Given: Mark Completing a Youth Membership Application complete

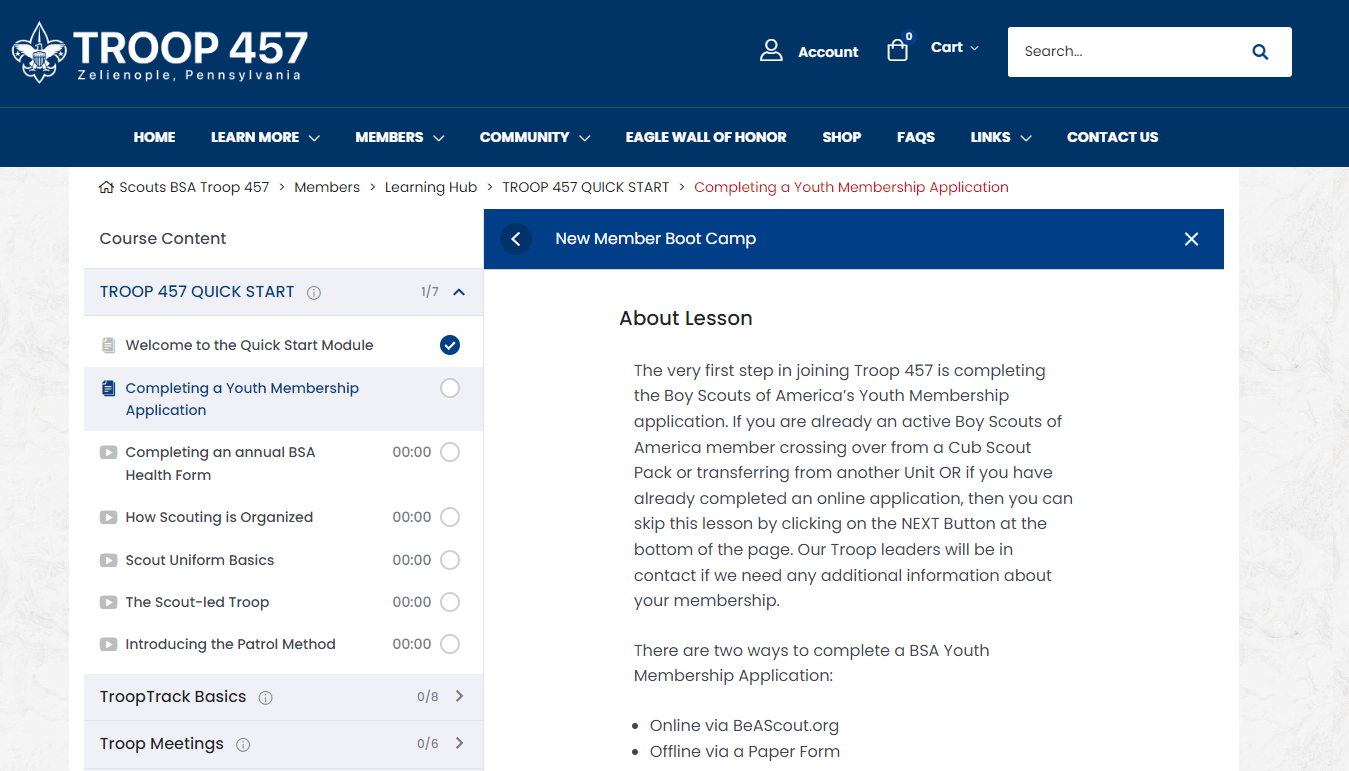Looking at the screenshot, I should [450, 388].
